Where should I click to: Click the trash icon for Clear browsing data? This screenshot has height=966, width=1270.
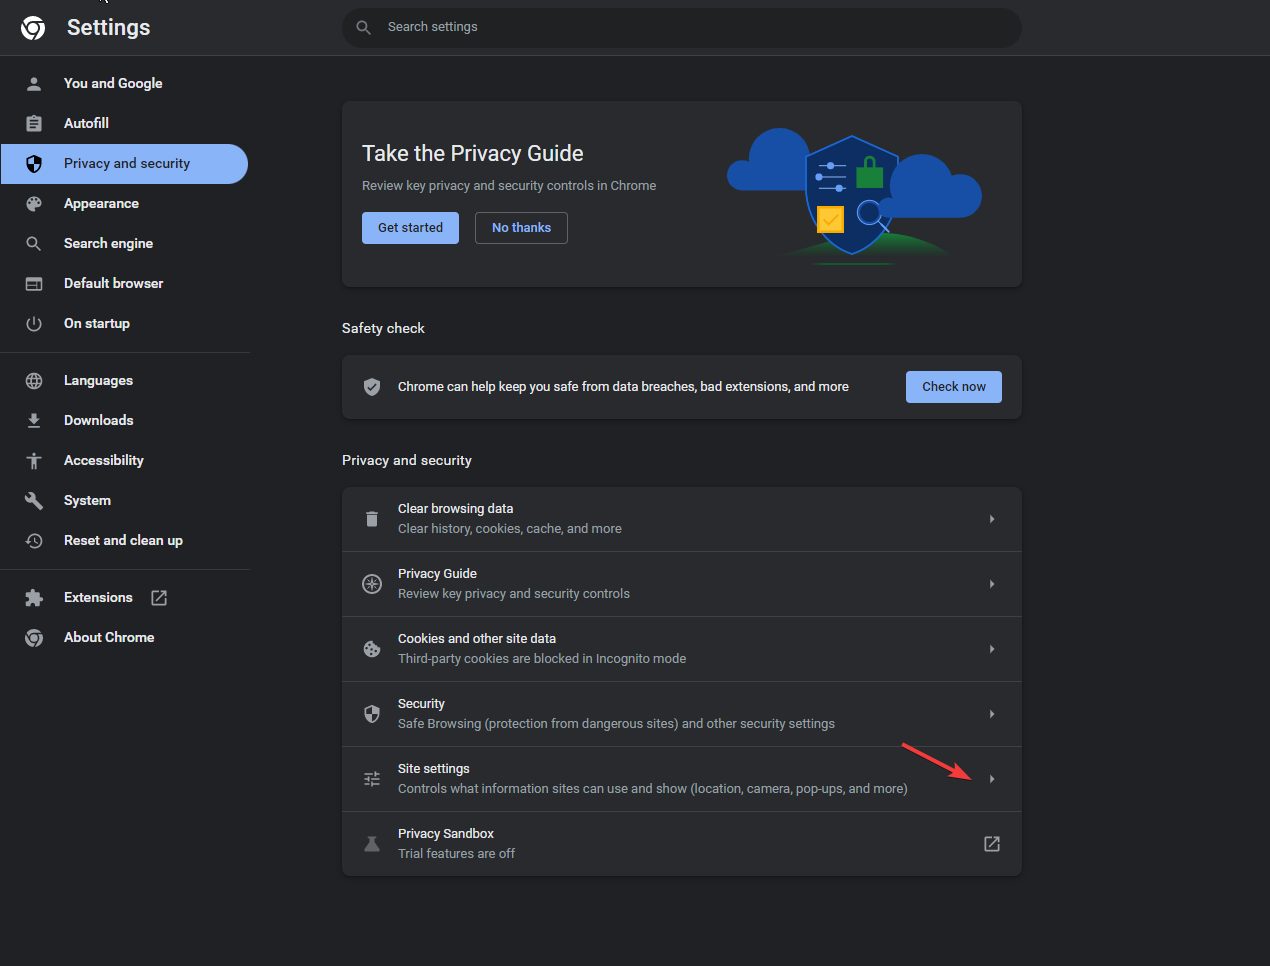coord(372,519)
